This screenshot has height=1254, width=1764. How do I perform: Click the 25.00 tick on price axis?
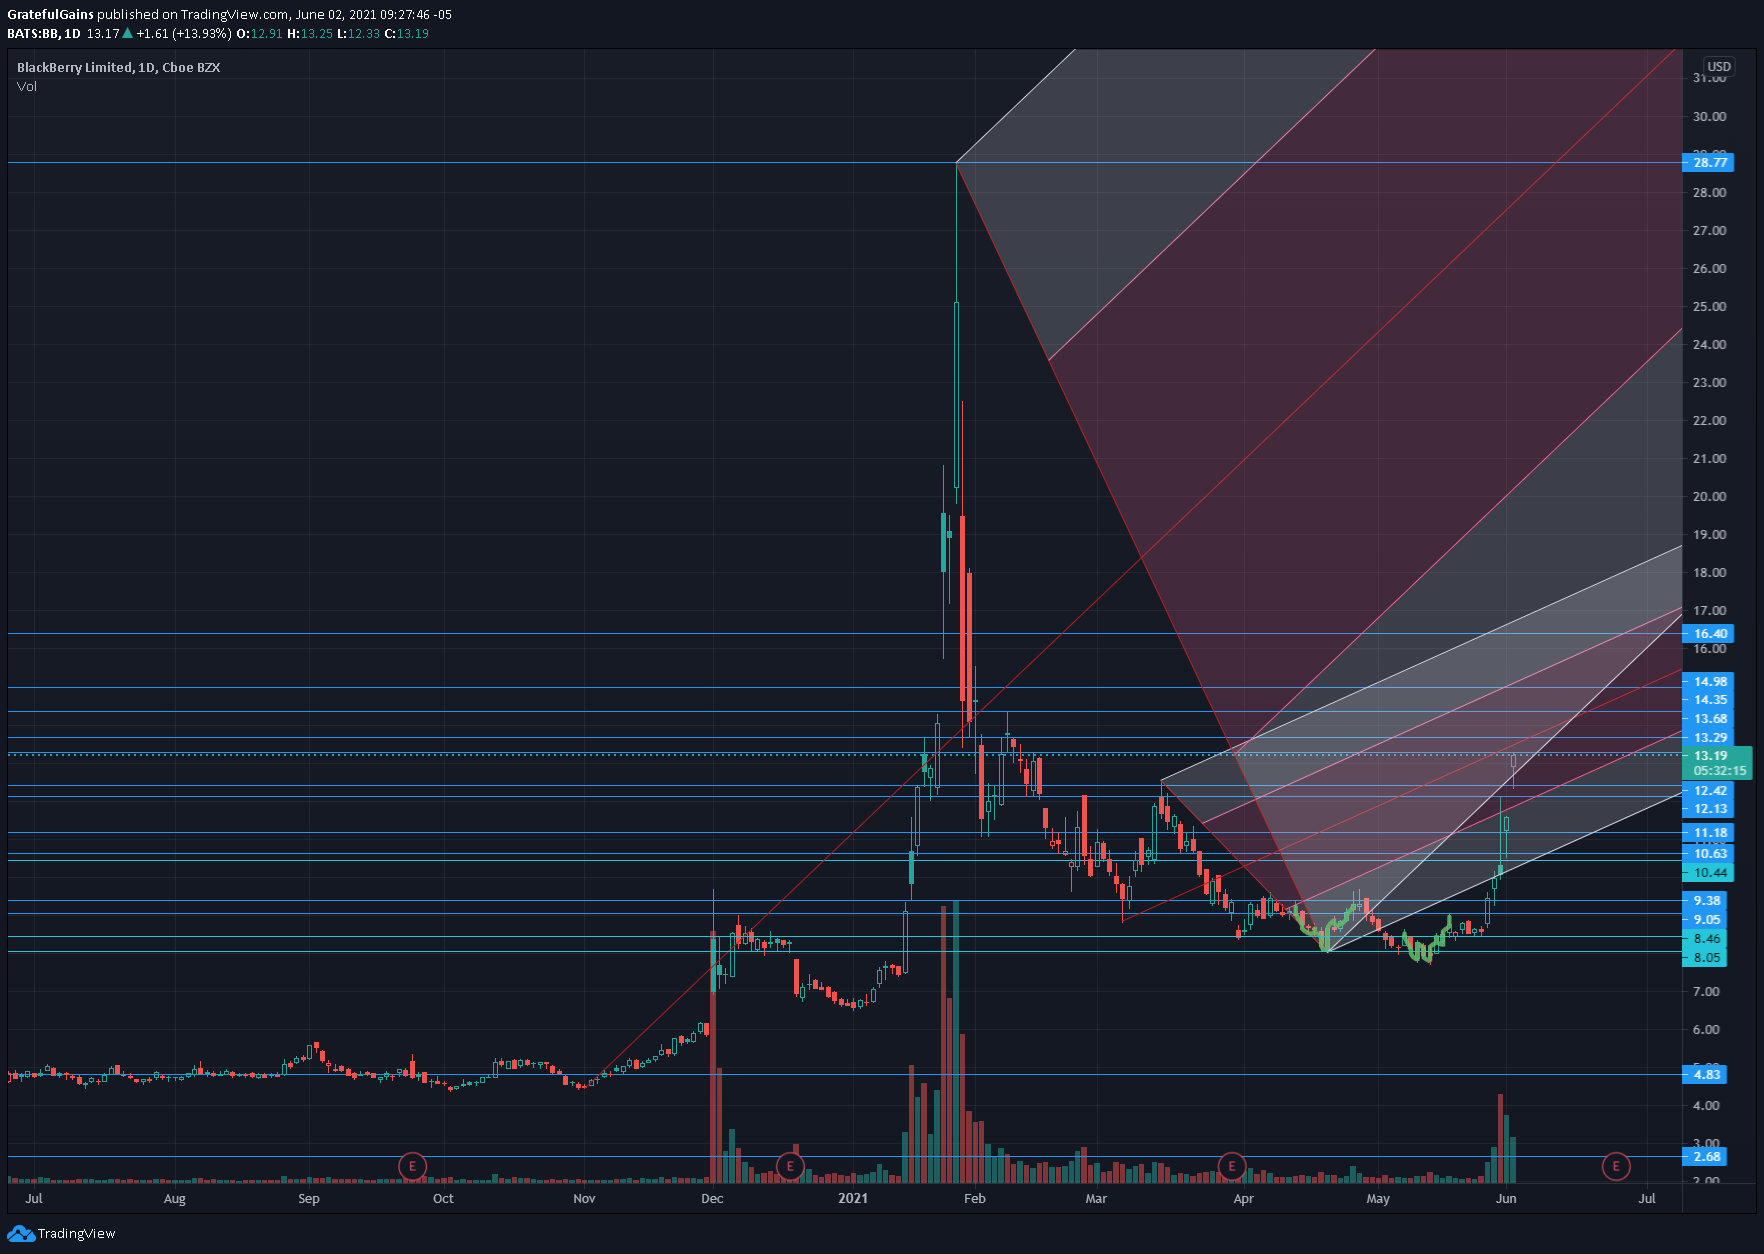[1709, 306]
